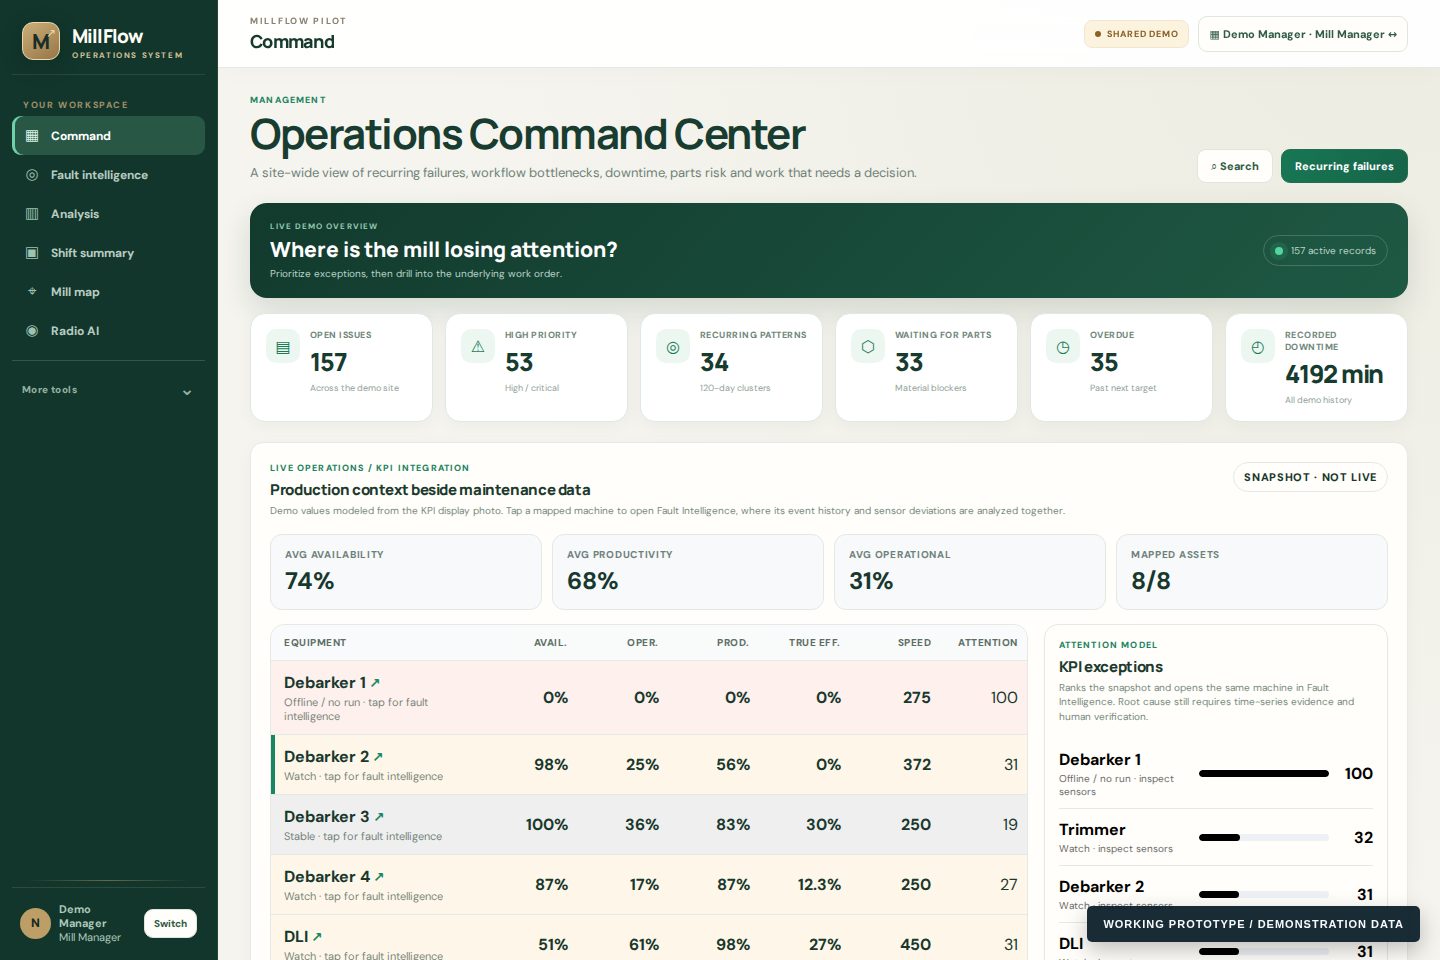Viewport: 1440px width, 960px height.
Task: Click the Recorded Downtime clock icon
Action: point(1258,347)
